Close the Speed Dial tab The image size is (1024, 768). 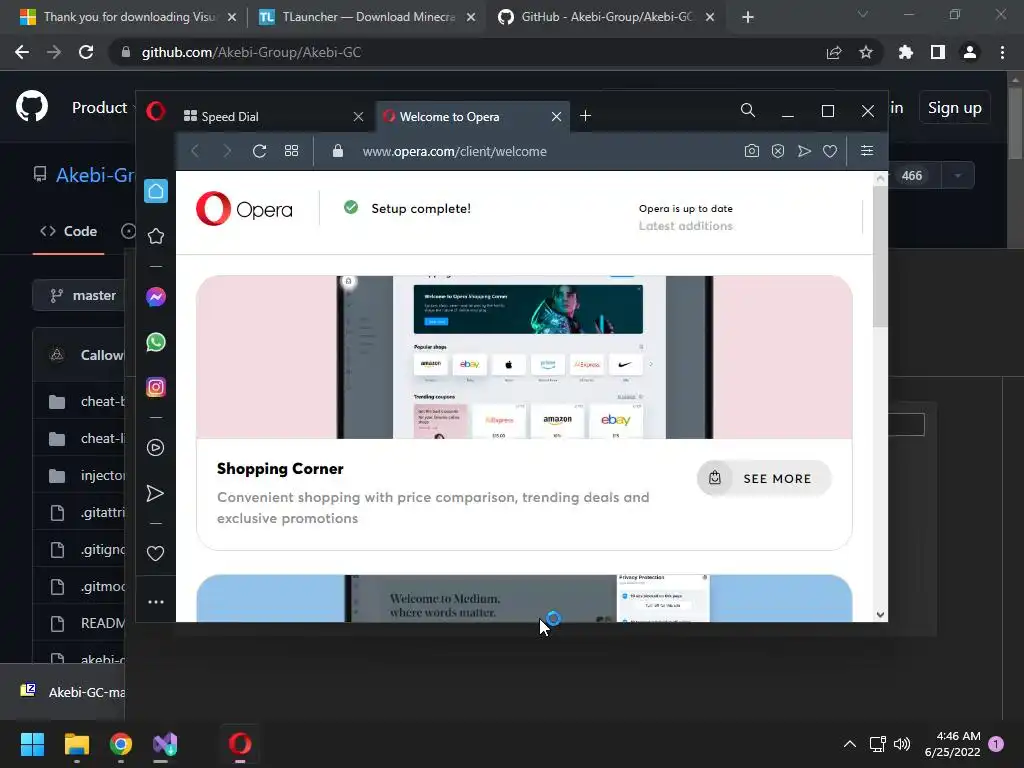coord(359,116)
